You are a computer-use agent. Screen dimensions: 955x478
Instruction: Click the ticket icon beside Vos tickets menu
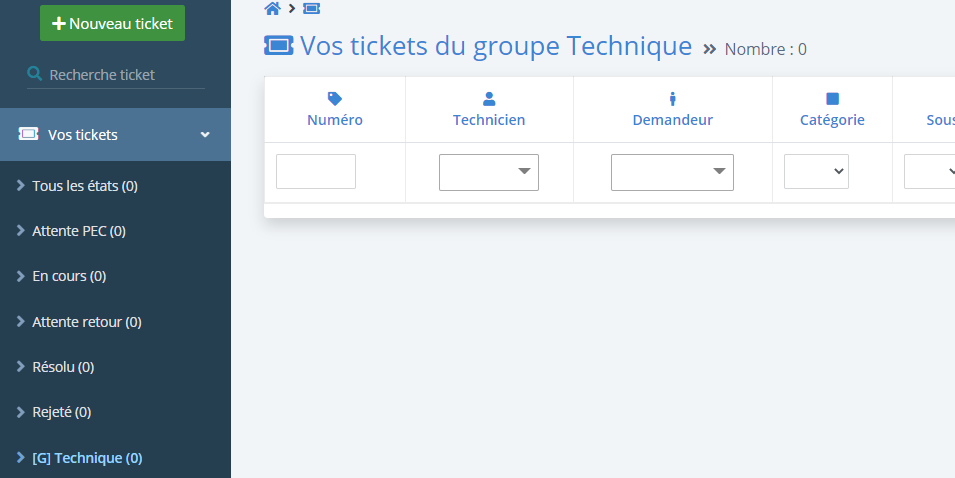pos(29,134)
